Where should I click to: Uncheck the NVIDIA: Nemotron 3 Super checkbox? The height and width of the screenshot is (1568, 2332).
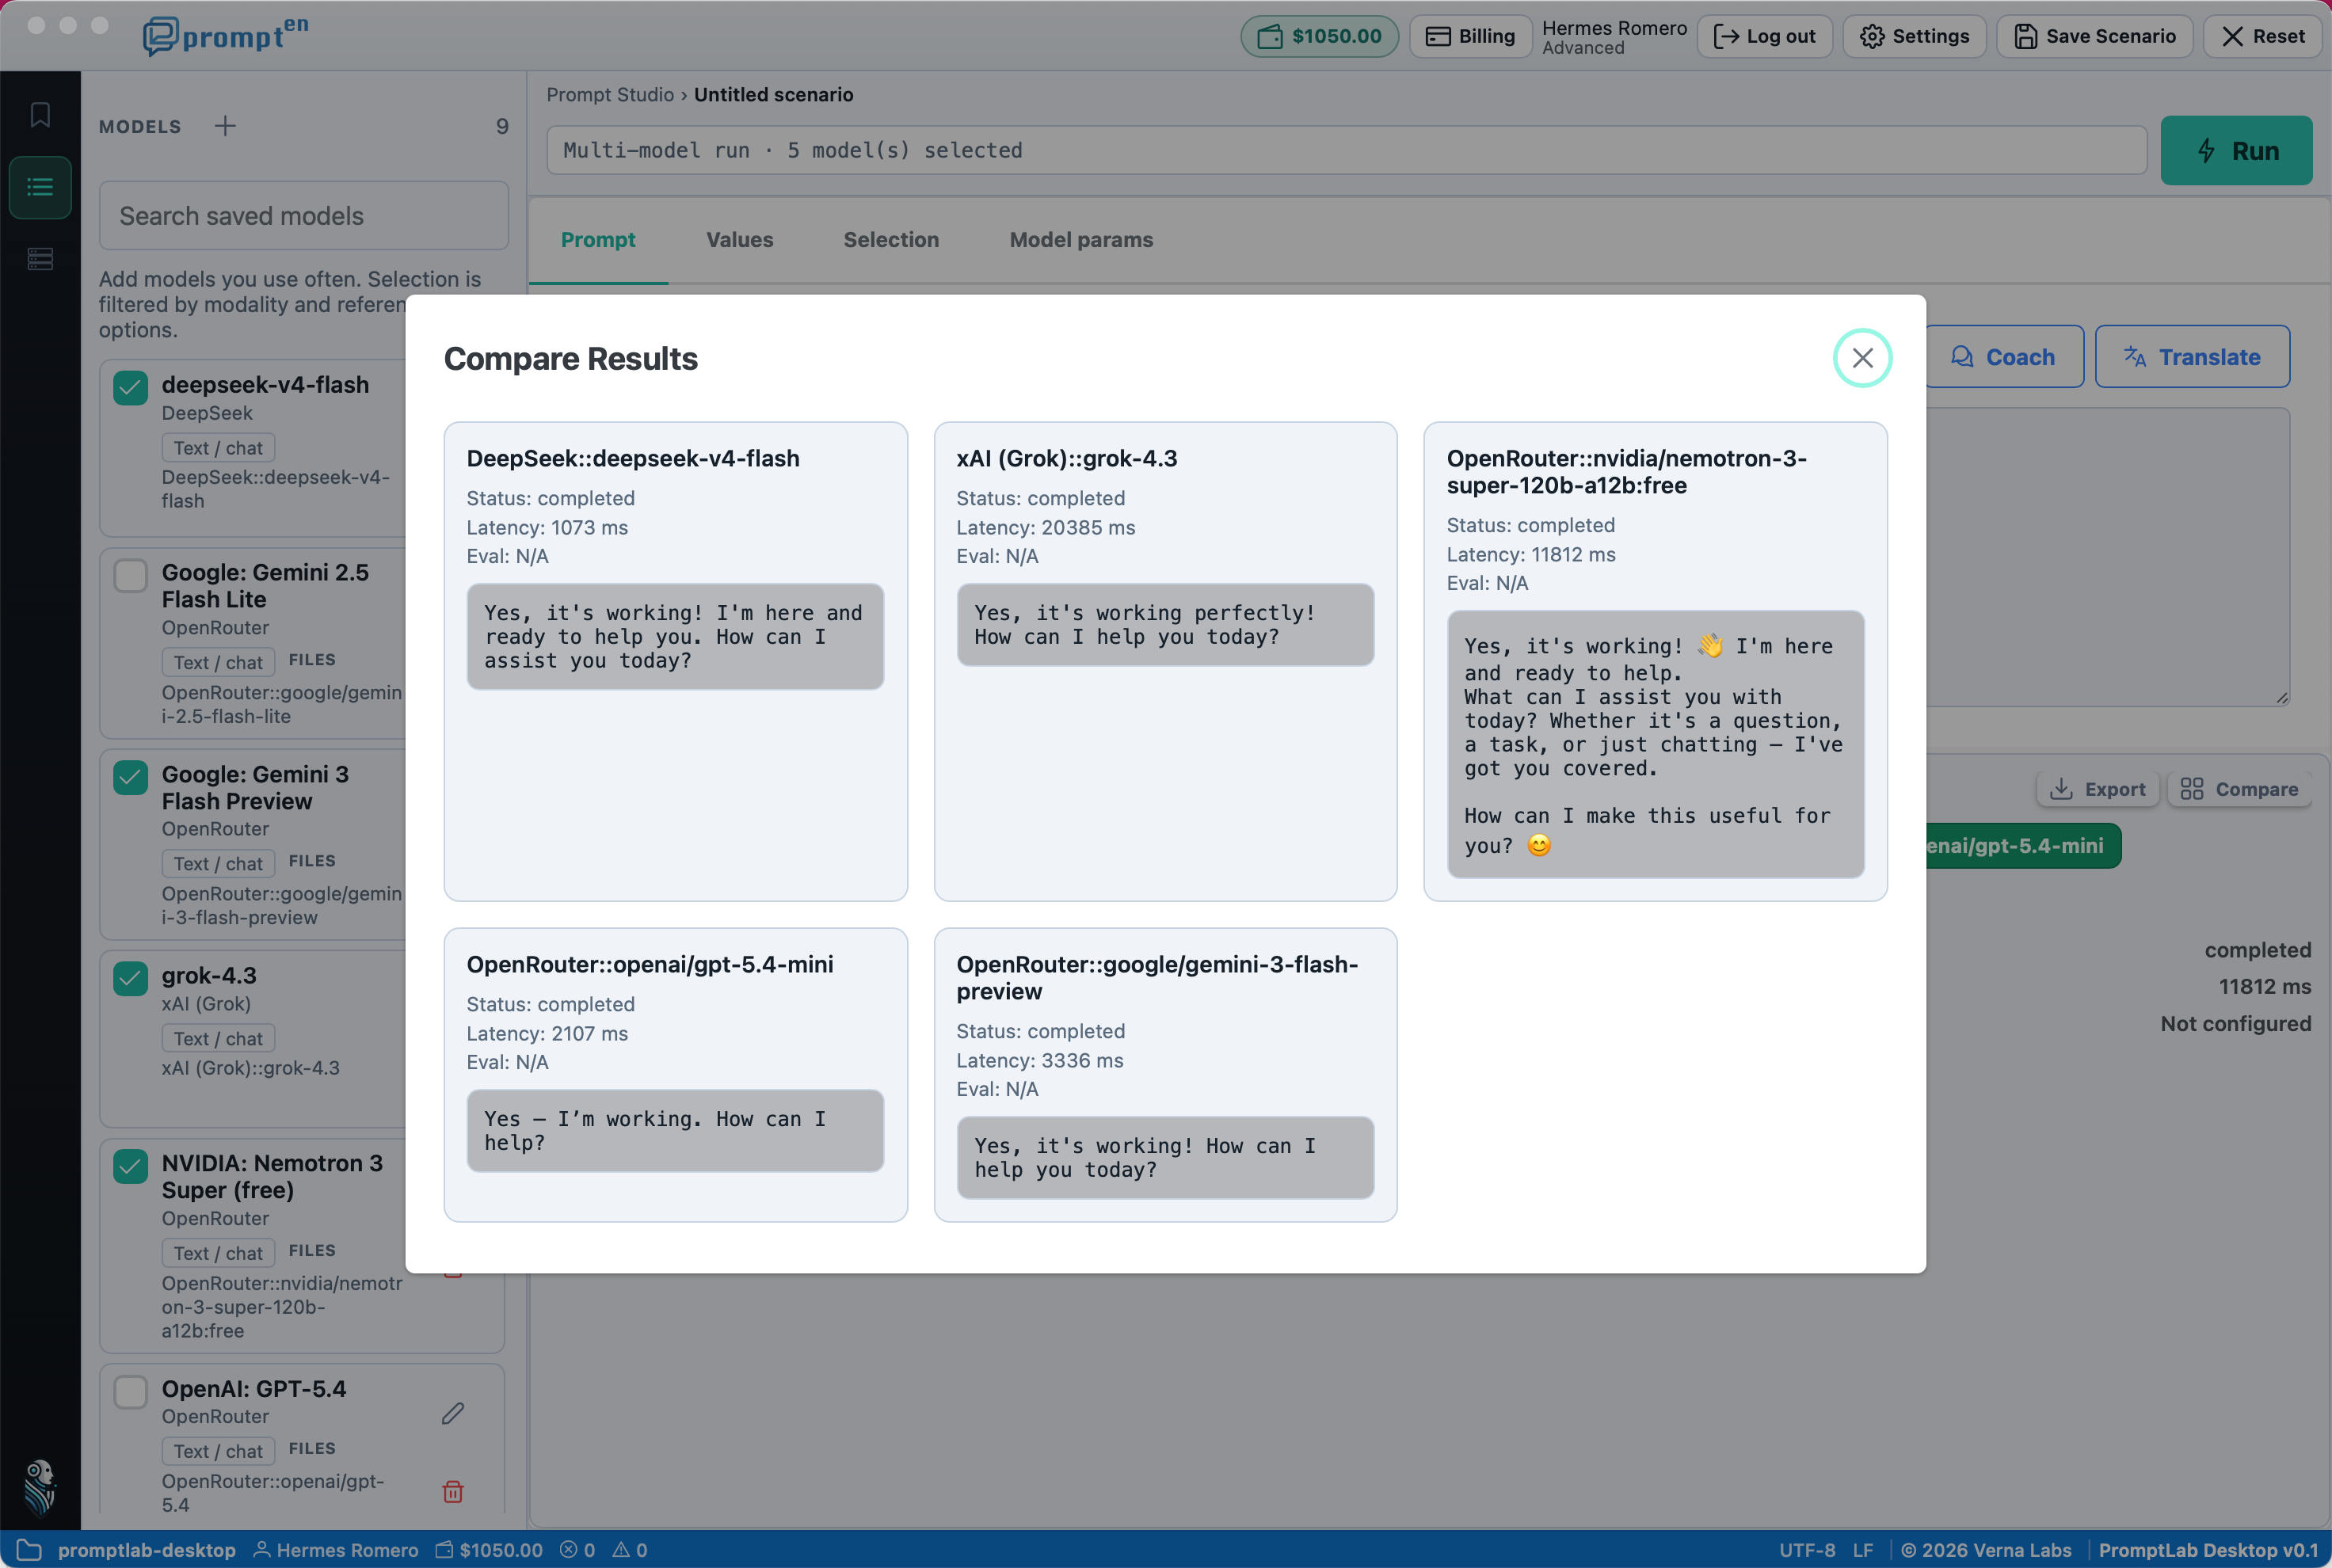click(131, 1167)
